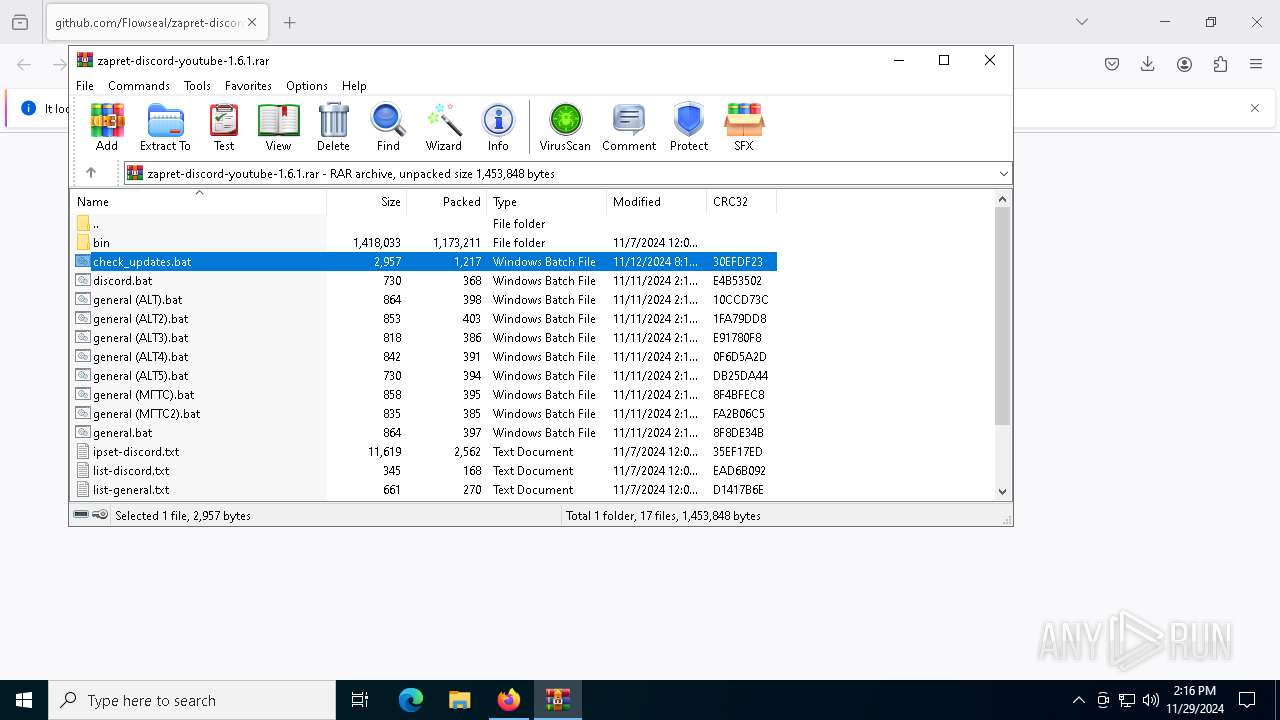This screenshot has height=720, width=1280.
Task: Select ipset-discord.txt file
Action: (x=425, y=452)
